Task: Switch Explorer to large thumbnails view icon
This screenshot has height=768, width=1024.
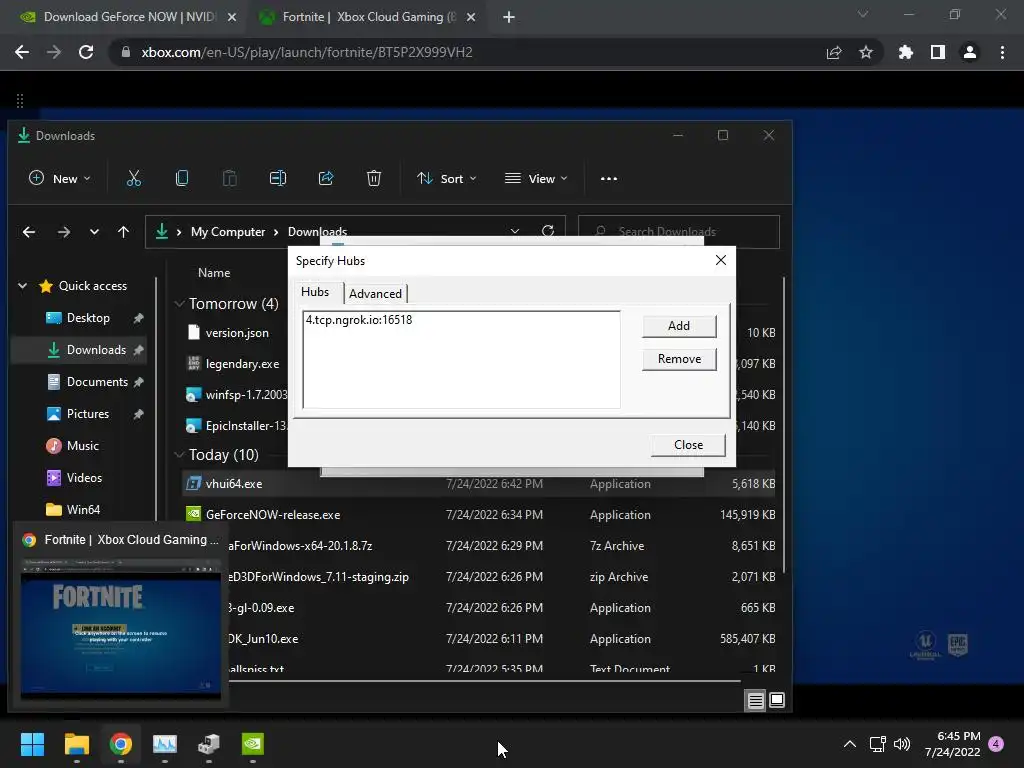Action: coord(777,700)
